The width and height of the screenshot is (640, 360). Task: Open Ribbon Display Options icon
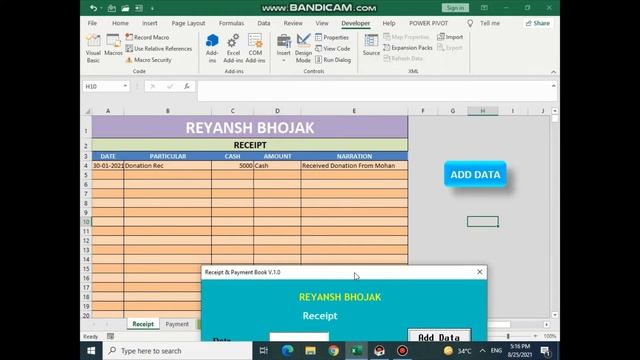[484, 8]
